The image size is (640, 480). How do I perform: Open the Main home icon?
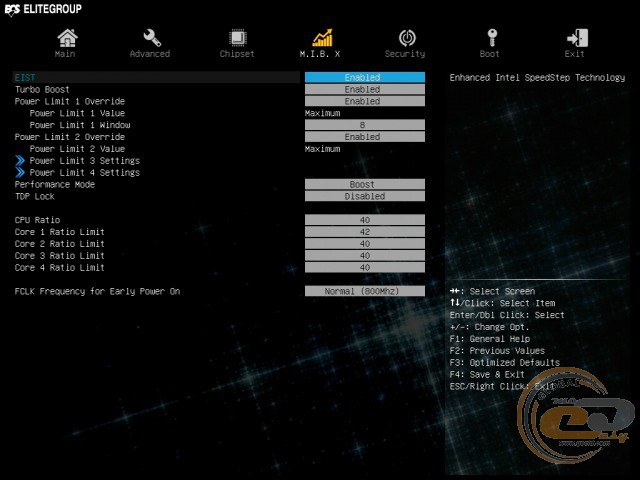pyautogui.click(x=67, y=38)
